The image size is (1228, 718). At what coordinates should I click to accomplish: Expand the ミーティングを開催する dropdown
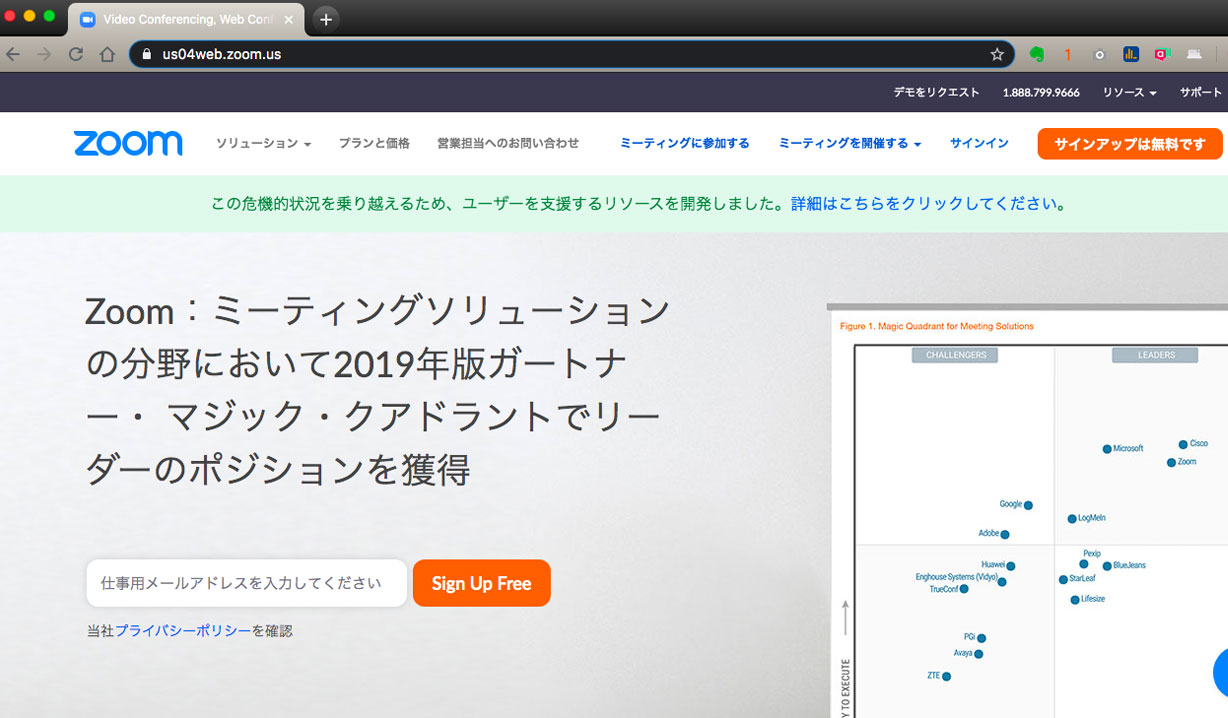click(850, 144)
